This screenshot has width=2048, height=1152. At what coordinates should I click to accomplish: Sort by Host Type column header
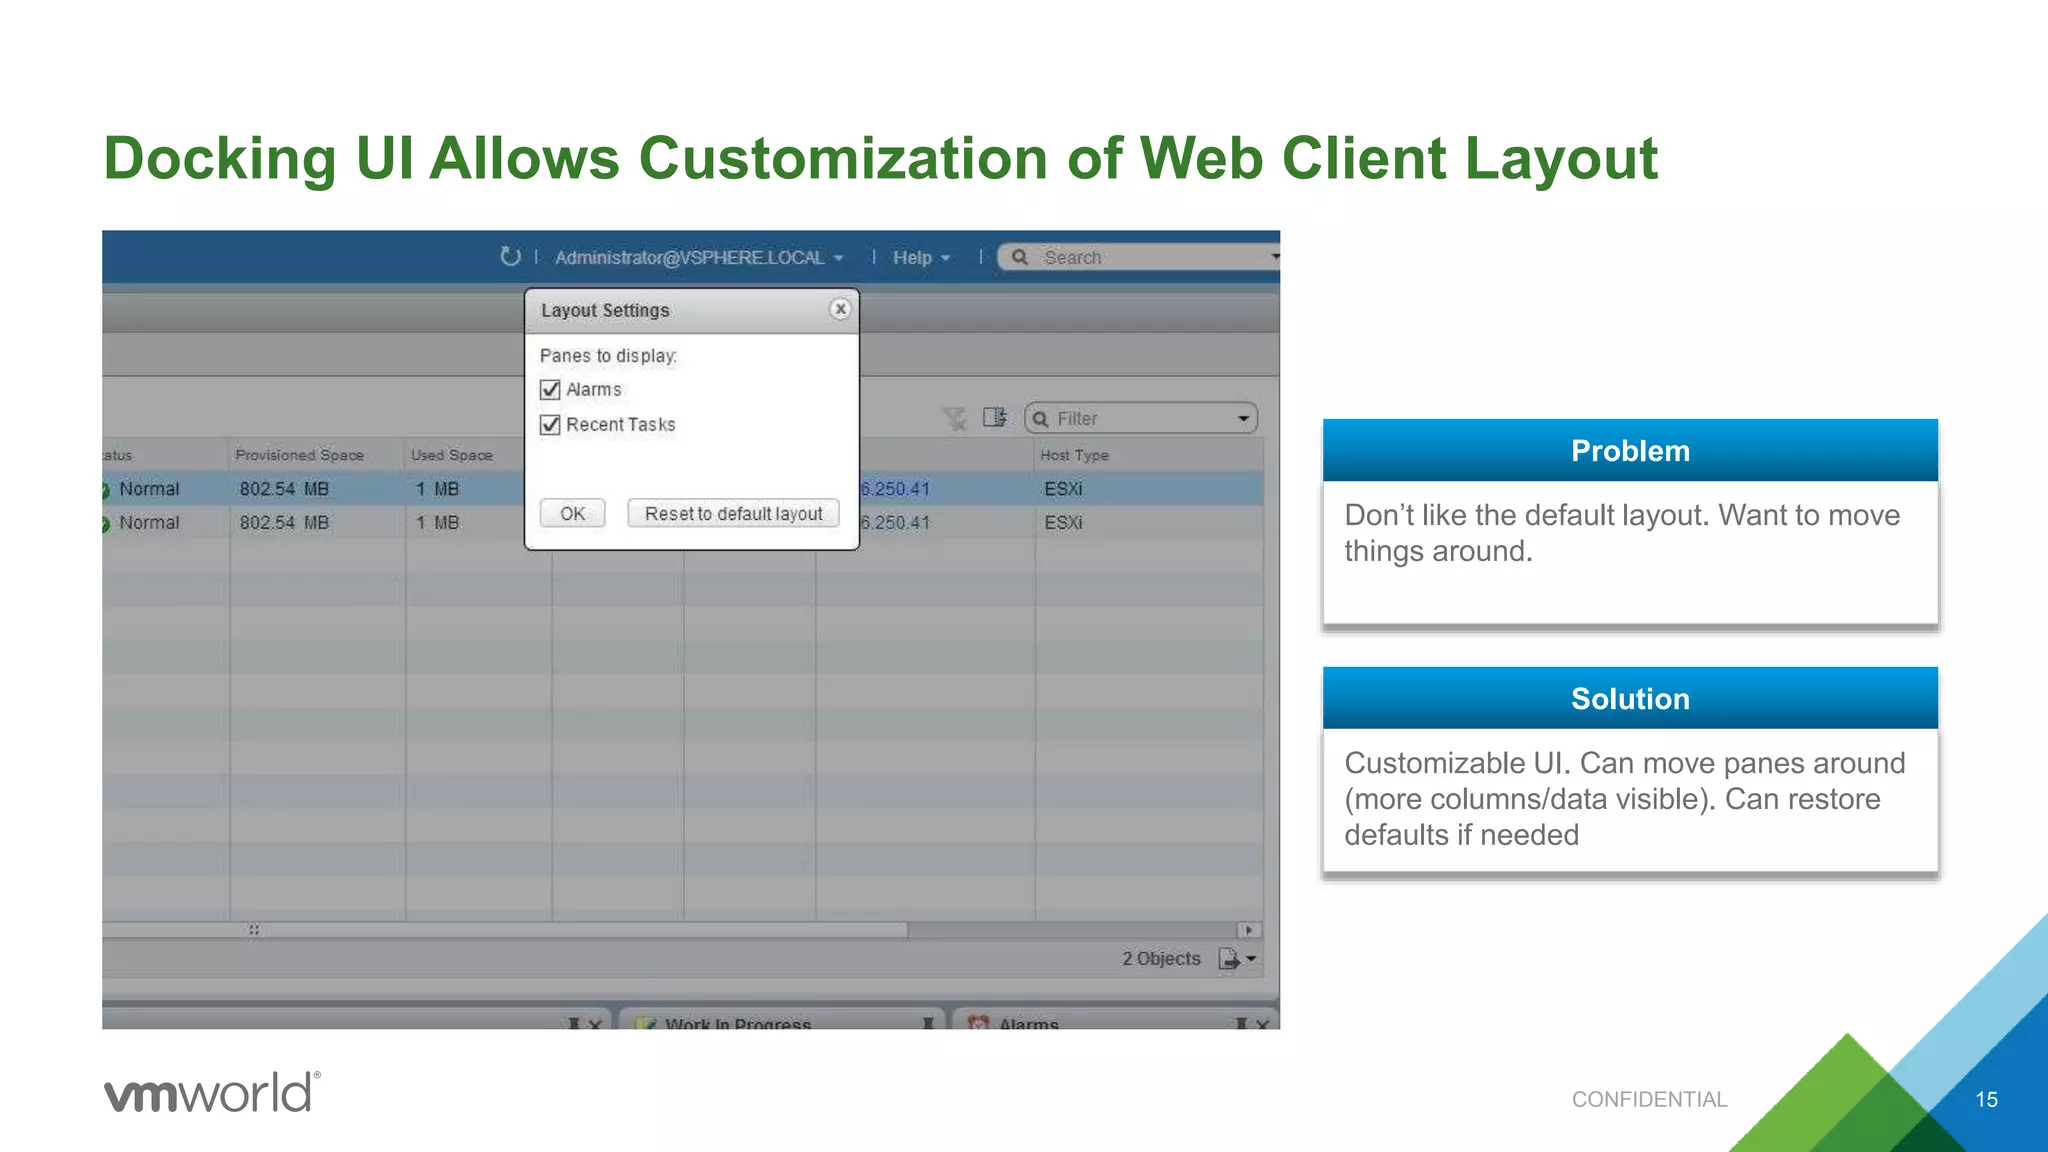[x=1075, y=455]
